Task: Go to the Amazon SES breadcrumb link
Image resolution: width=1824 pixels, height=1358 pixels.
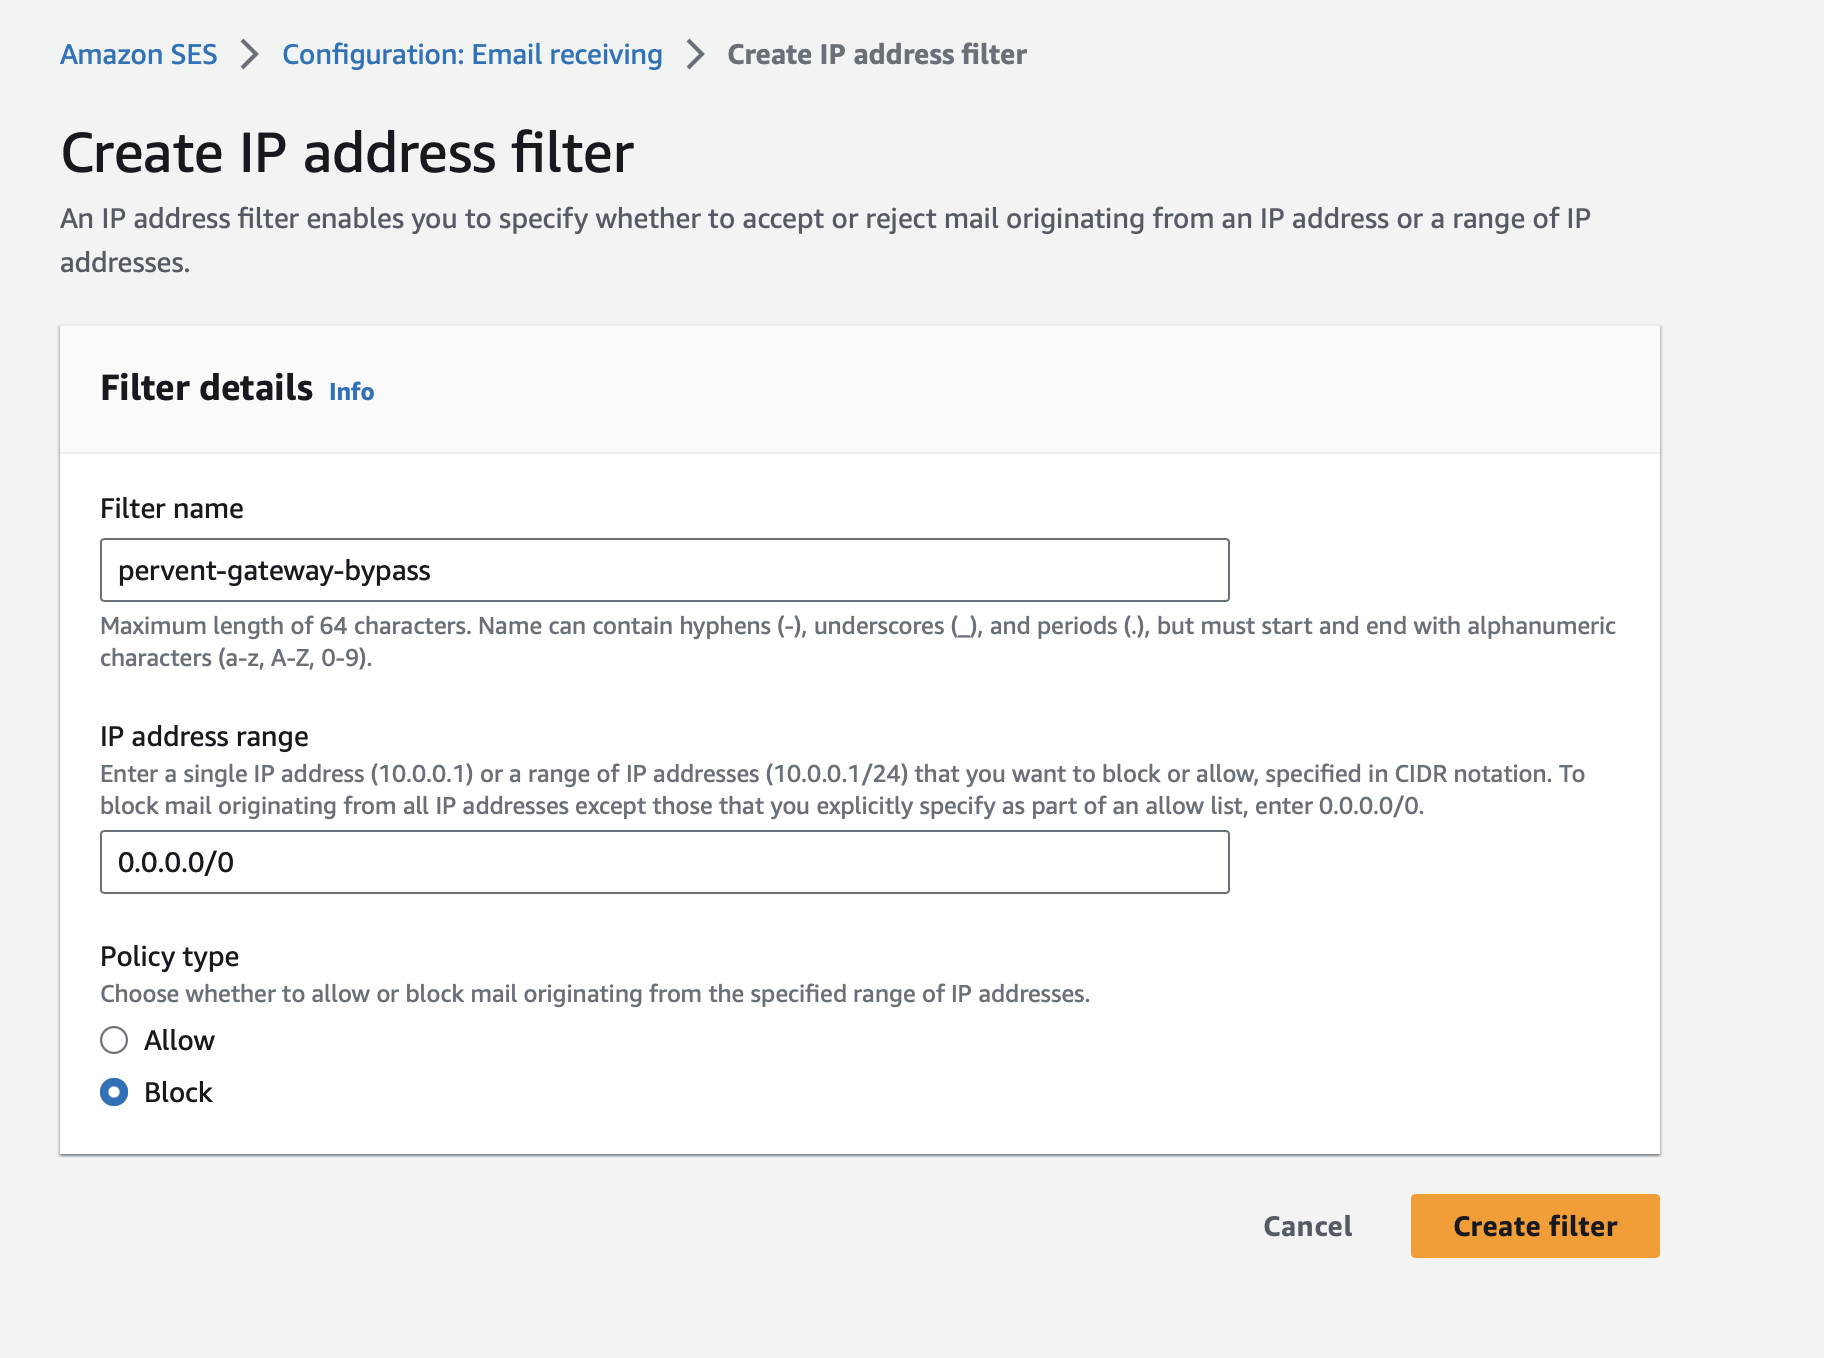Action: [x=138, y=54]
